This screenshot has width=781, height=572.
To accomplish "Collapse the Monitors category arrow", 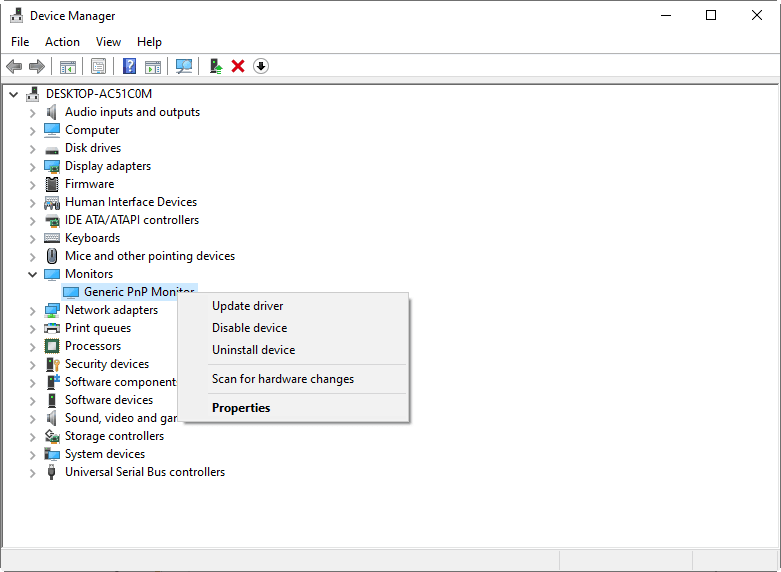I will [x=32, y=274].
